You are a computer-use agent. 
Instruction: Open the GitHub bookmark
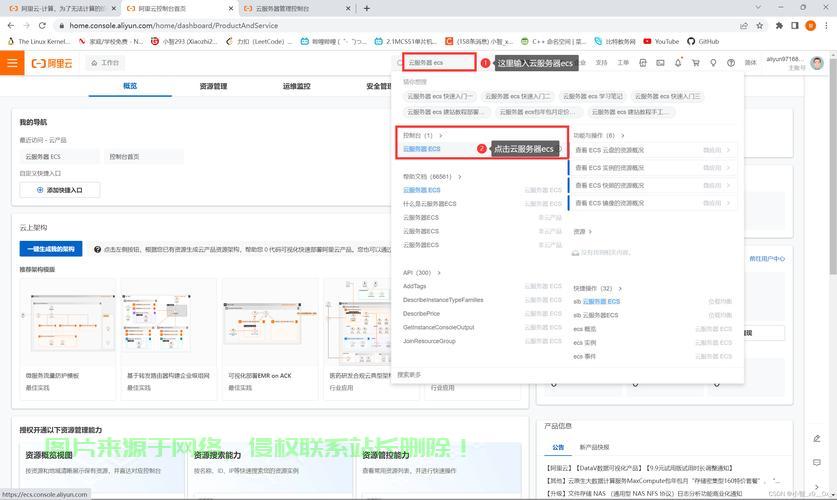[703, 42]
